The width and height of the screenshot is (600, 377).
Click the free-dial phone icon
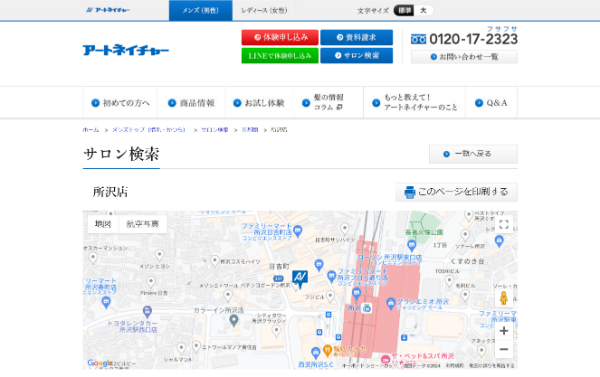(418, 39)
